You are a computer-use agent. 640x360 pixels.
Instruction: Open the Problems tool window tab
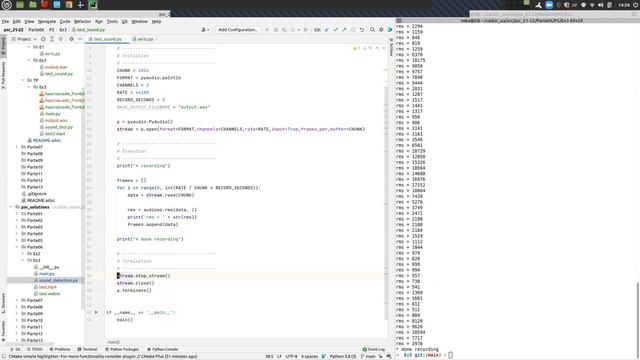[x=60, y=349]
